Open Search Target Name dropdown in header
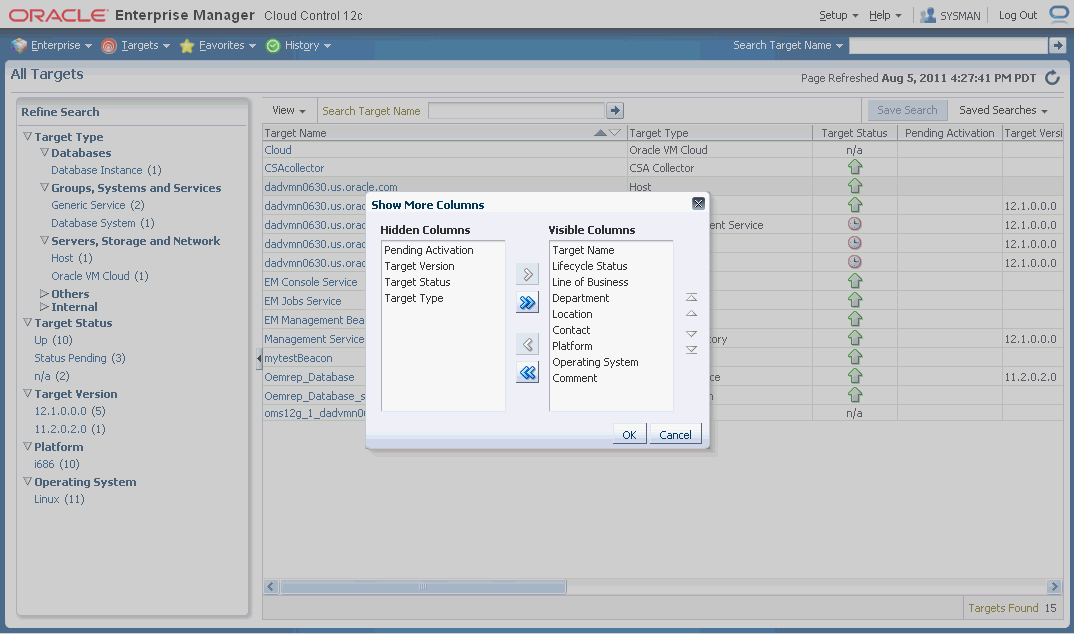1074x634 pixels. point(788,45)
